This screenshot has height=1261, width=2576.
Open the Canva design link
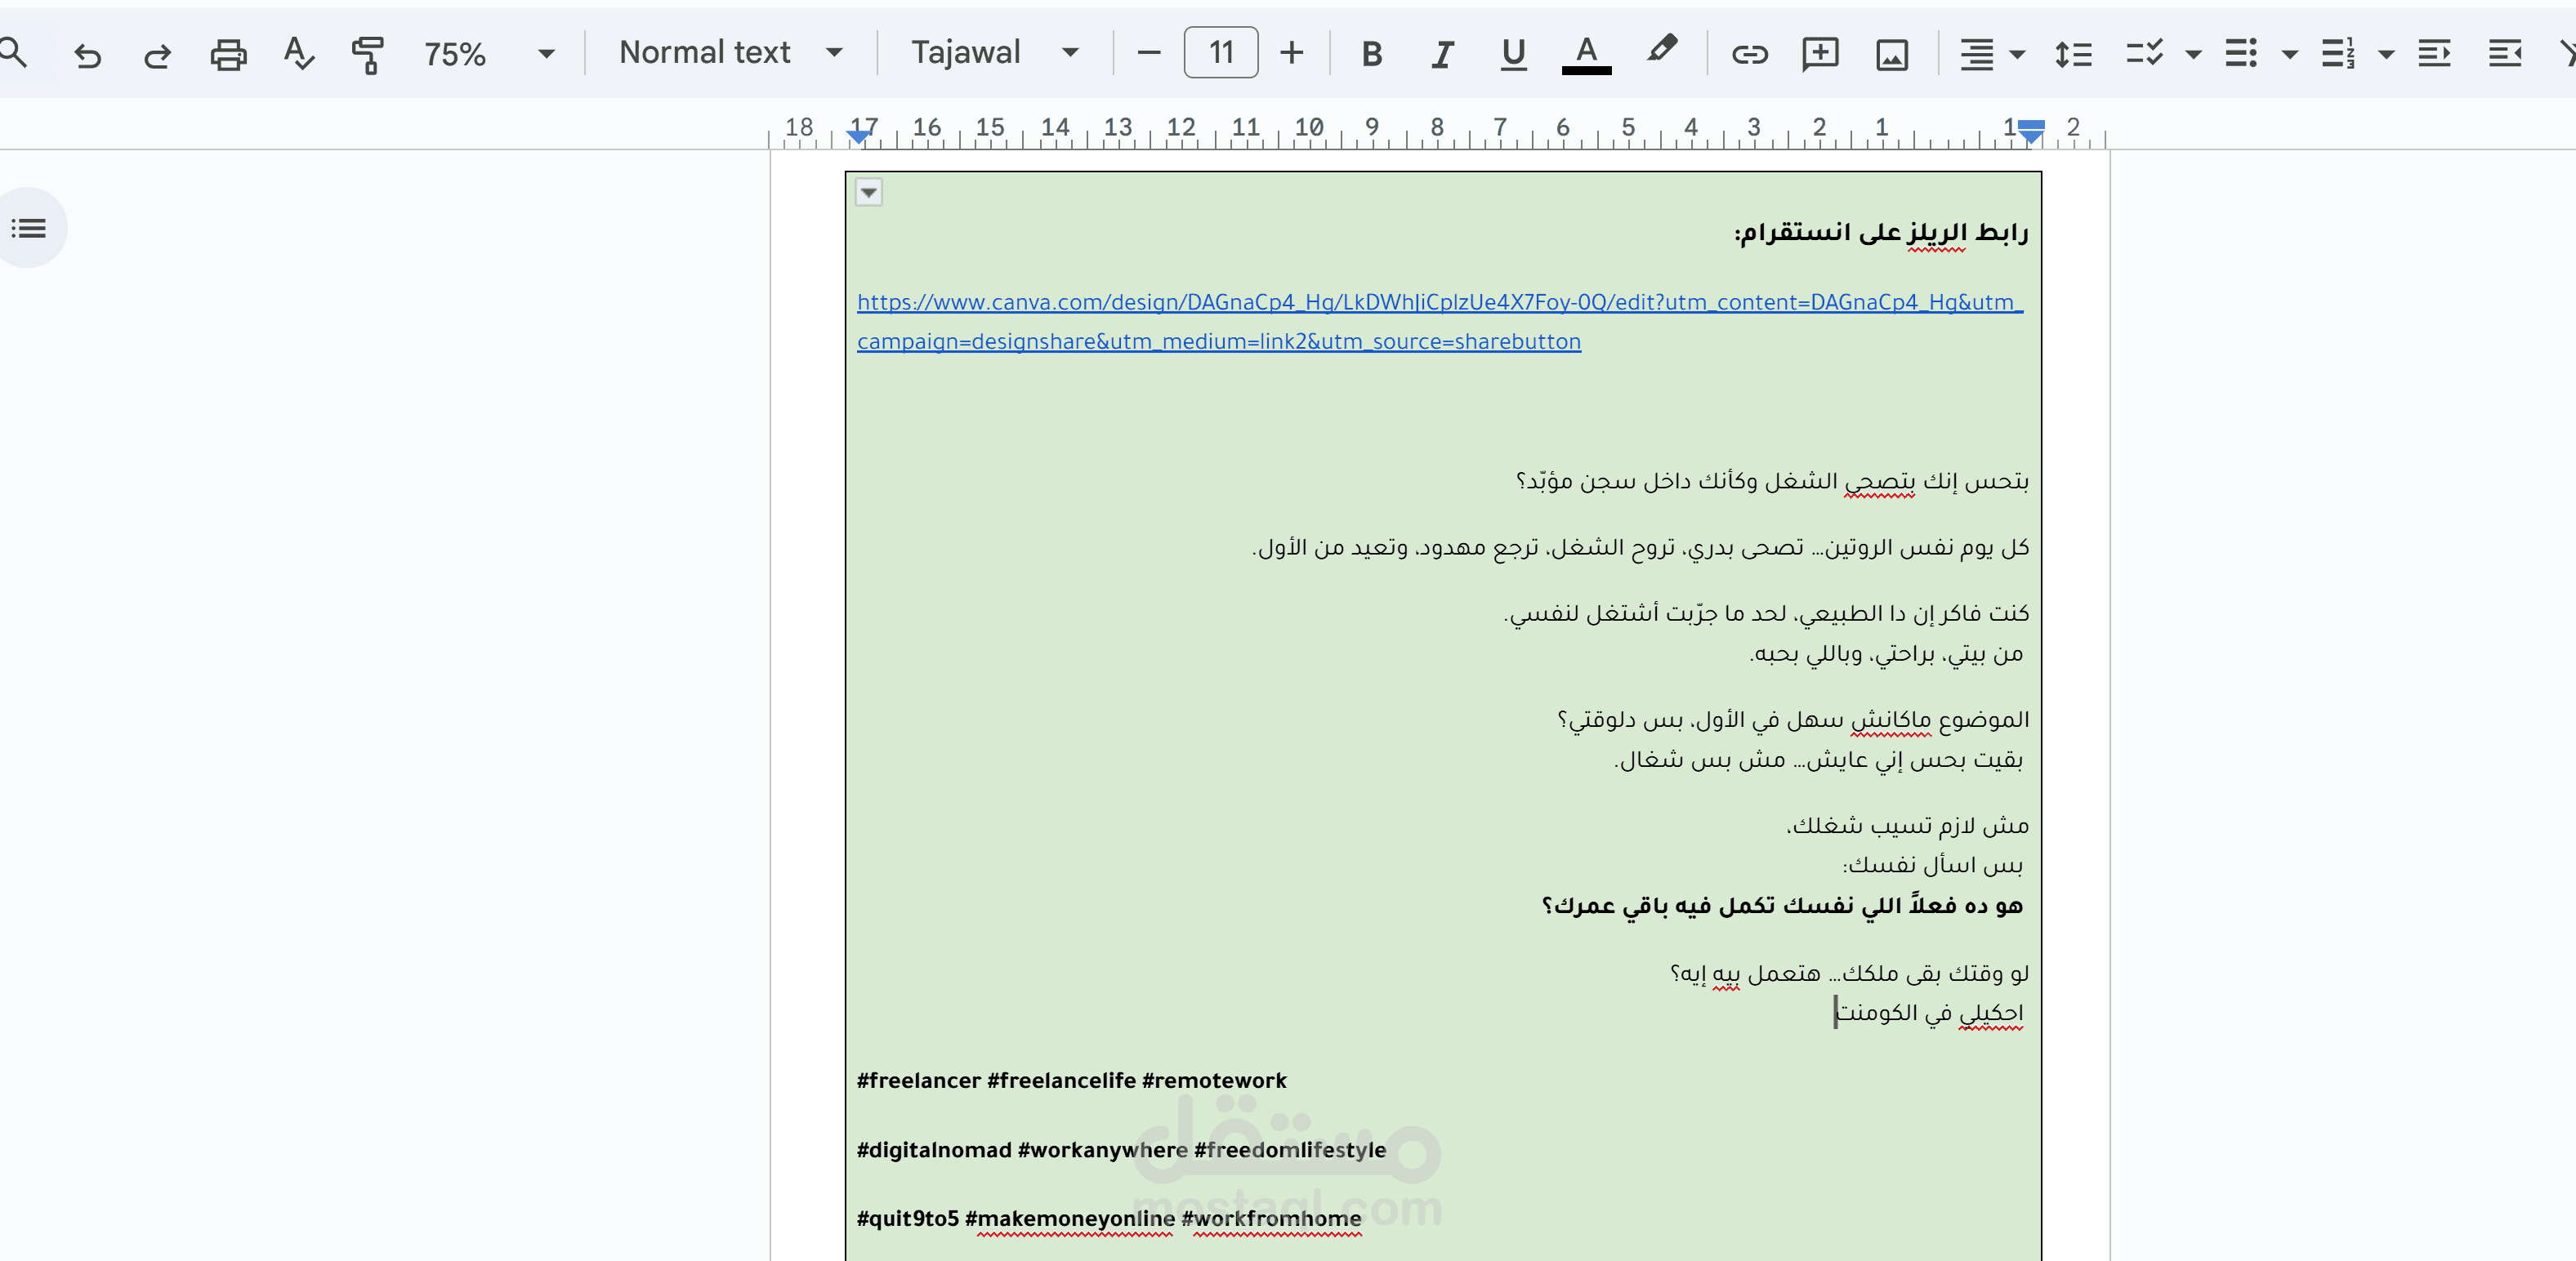point(1439,321)
